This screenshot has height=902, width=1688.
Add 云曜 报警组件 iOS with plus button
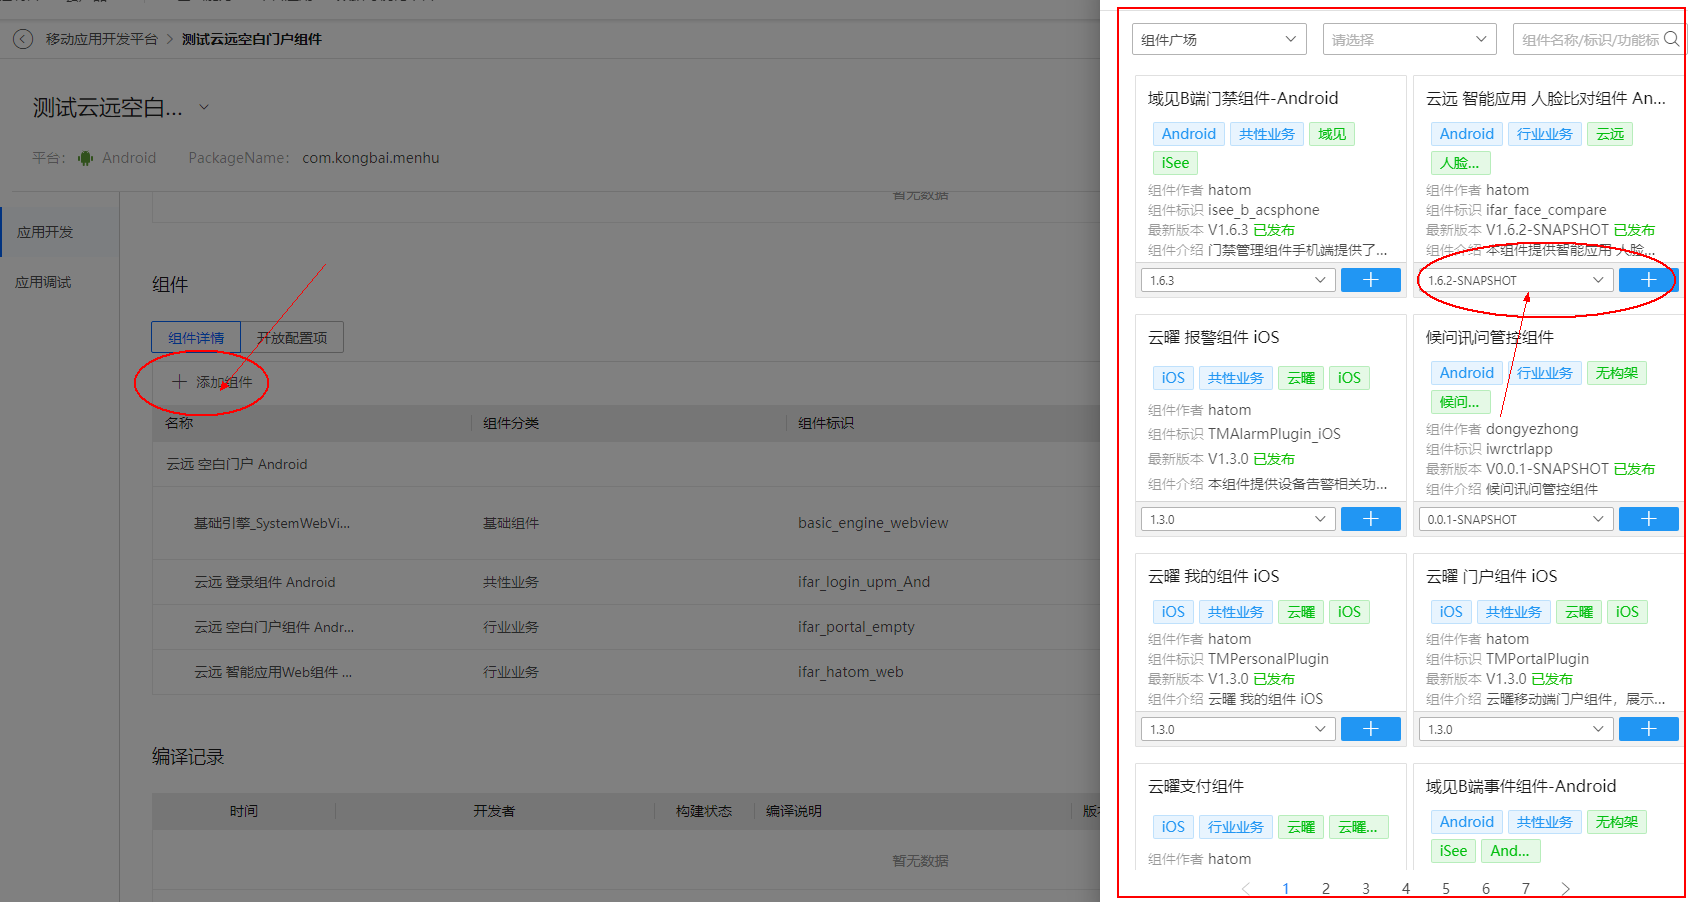pyautogui.click(x=1370, y=519)
